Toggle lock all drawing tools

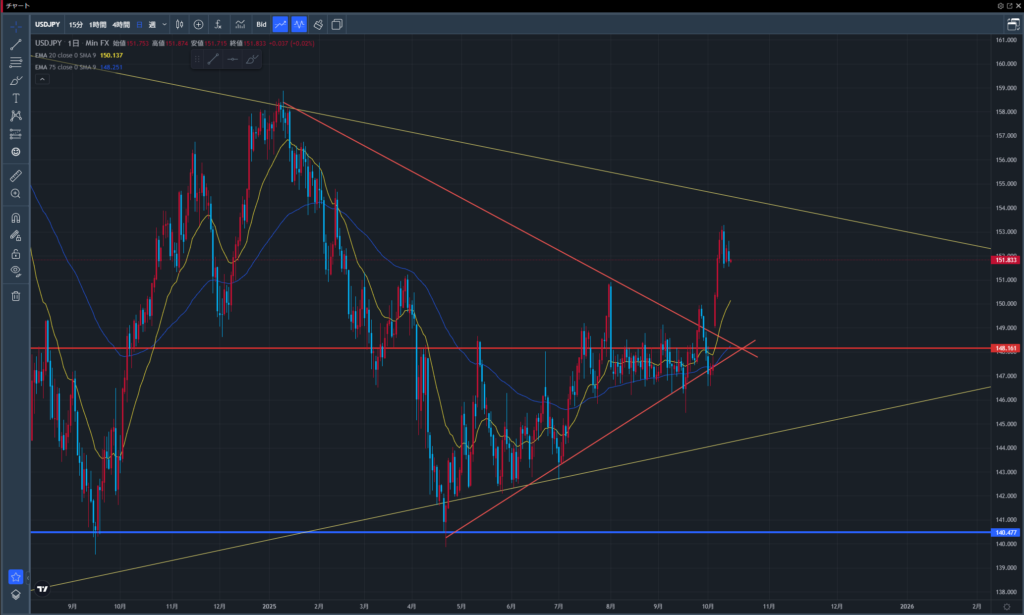pos(16,254)
